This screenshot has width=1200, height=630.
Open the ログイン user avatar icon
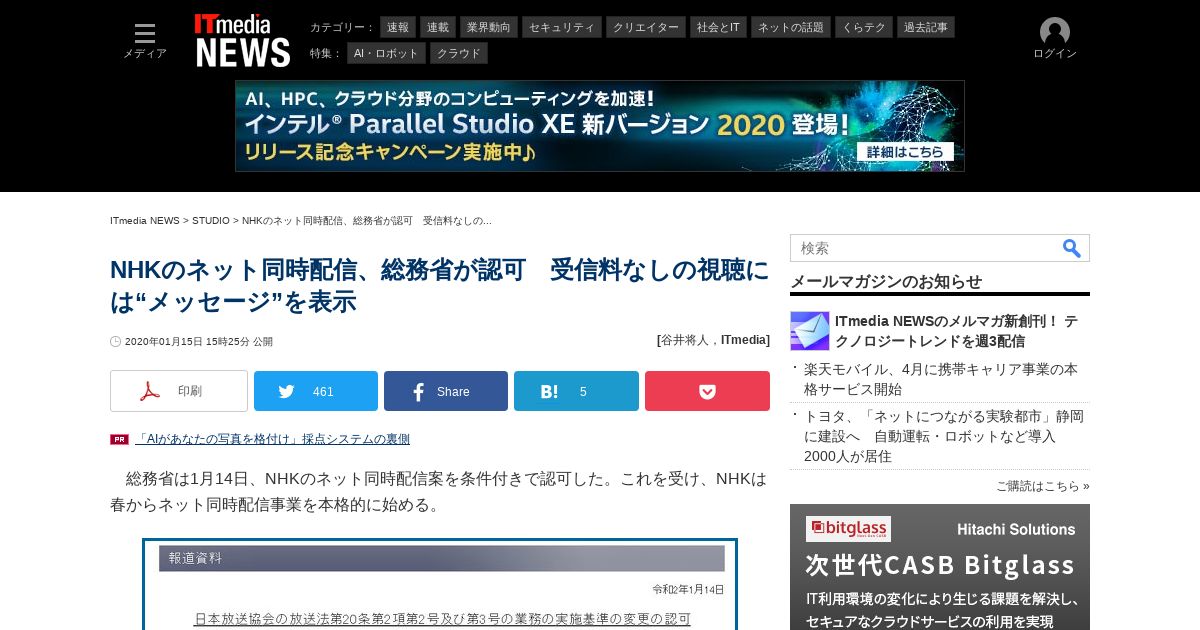(x=1054, y=32)
